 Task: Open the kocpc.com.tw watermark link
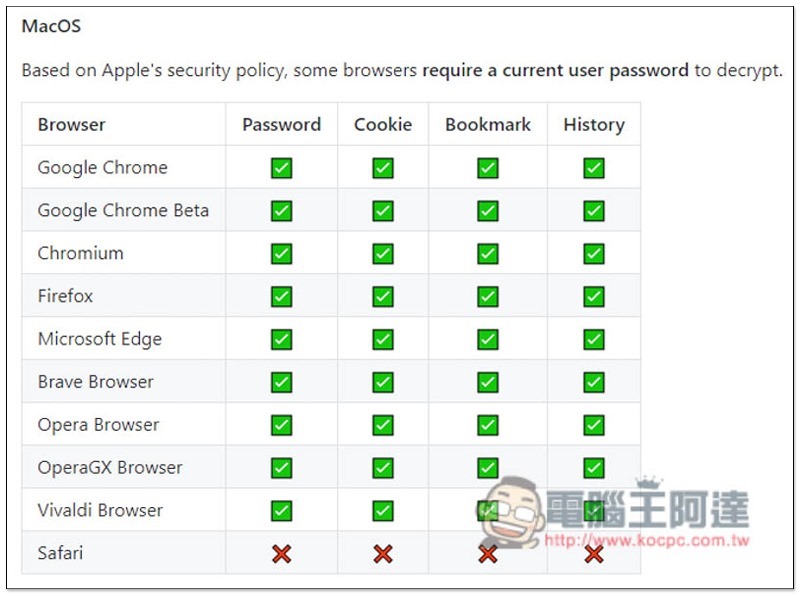point(647,540)
